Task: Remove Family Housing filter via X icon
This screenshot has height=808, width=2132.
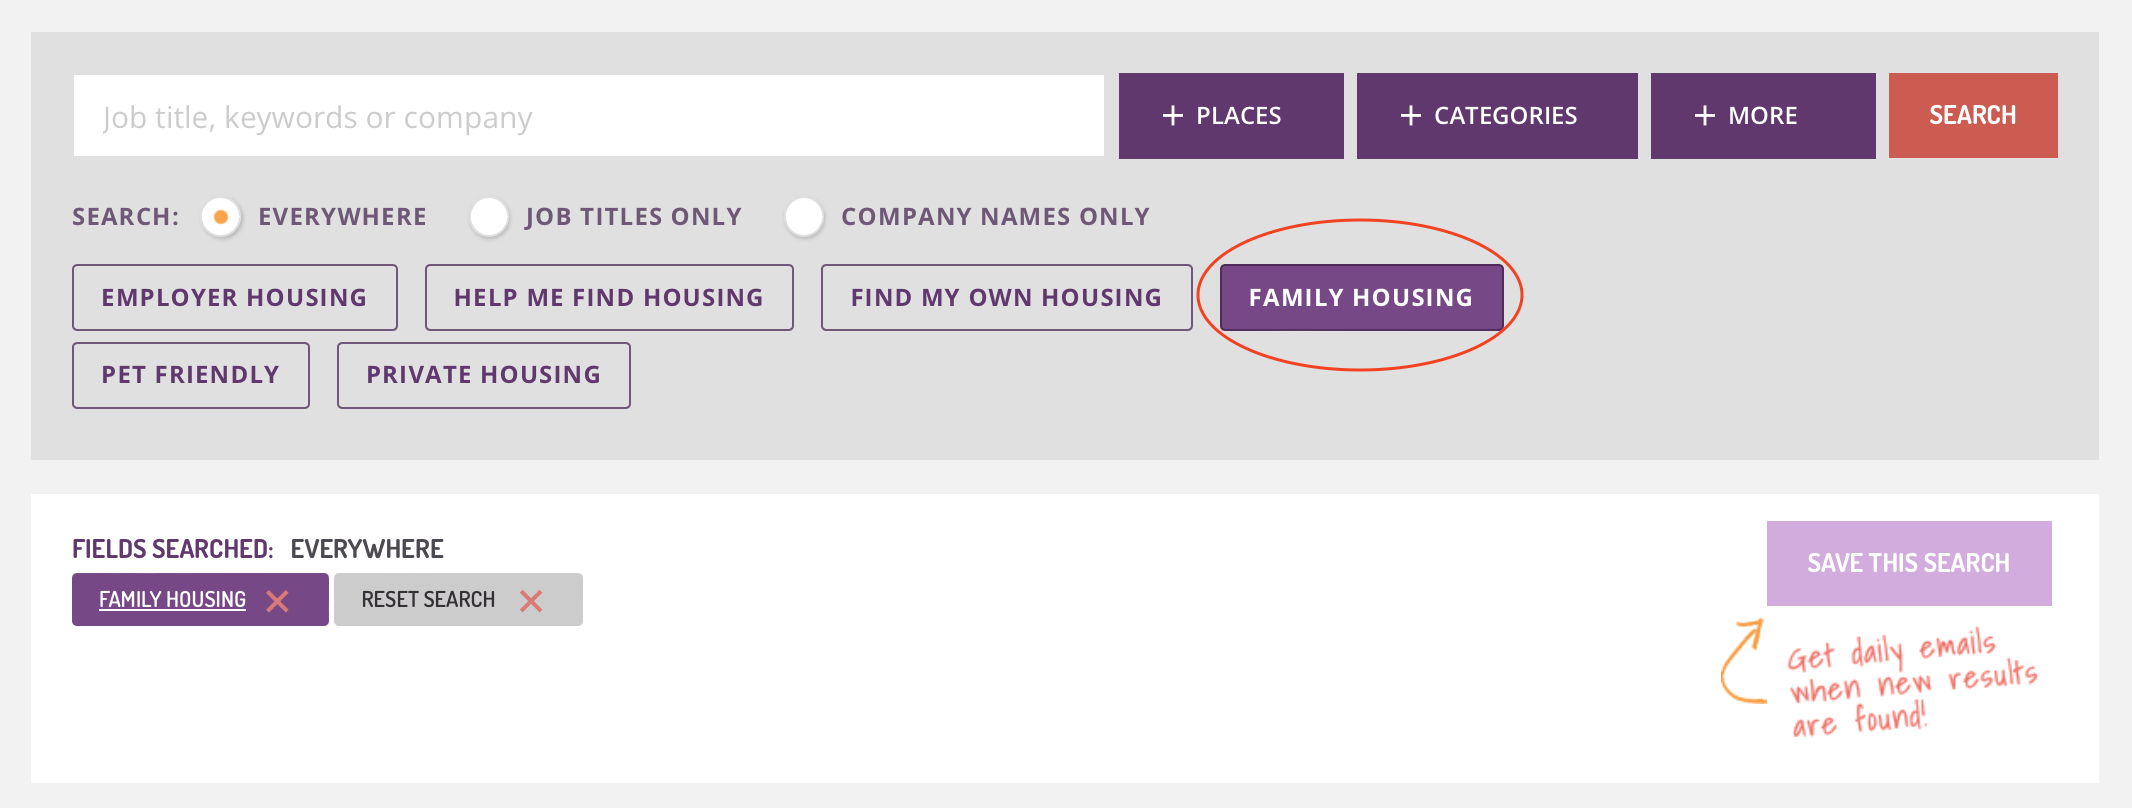Action: pyautogui.click(x=278, y=600)
